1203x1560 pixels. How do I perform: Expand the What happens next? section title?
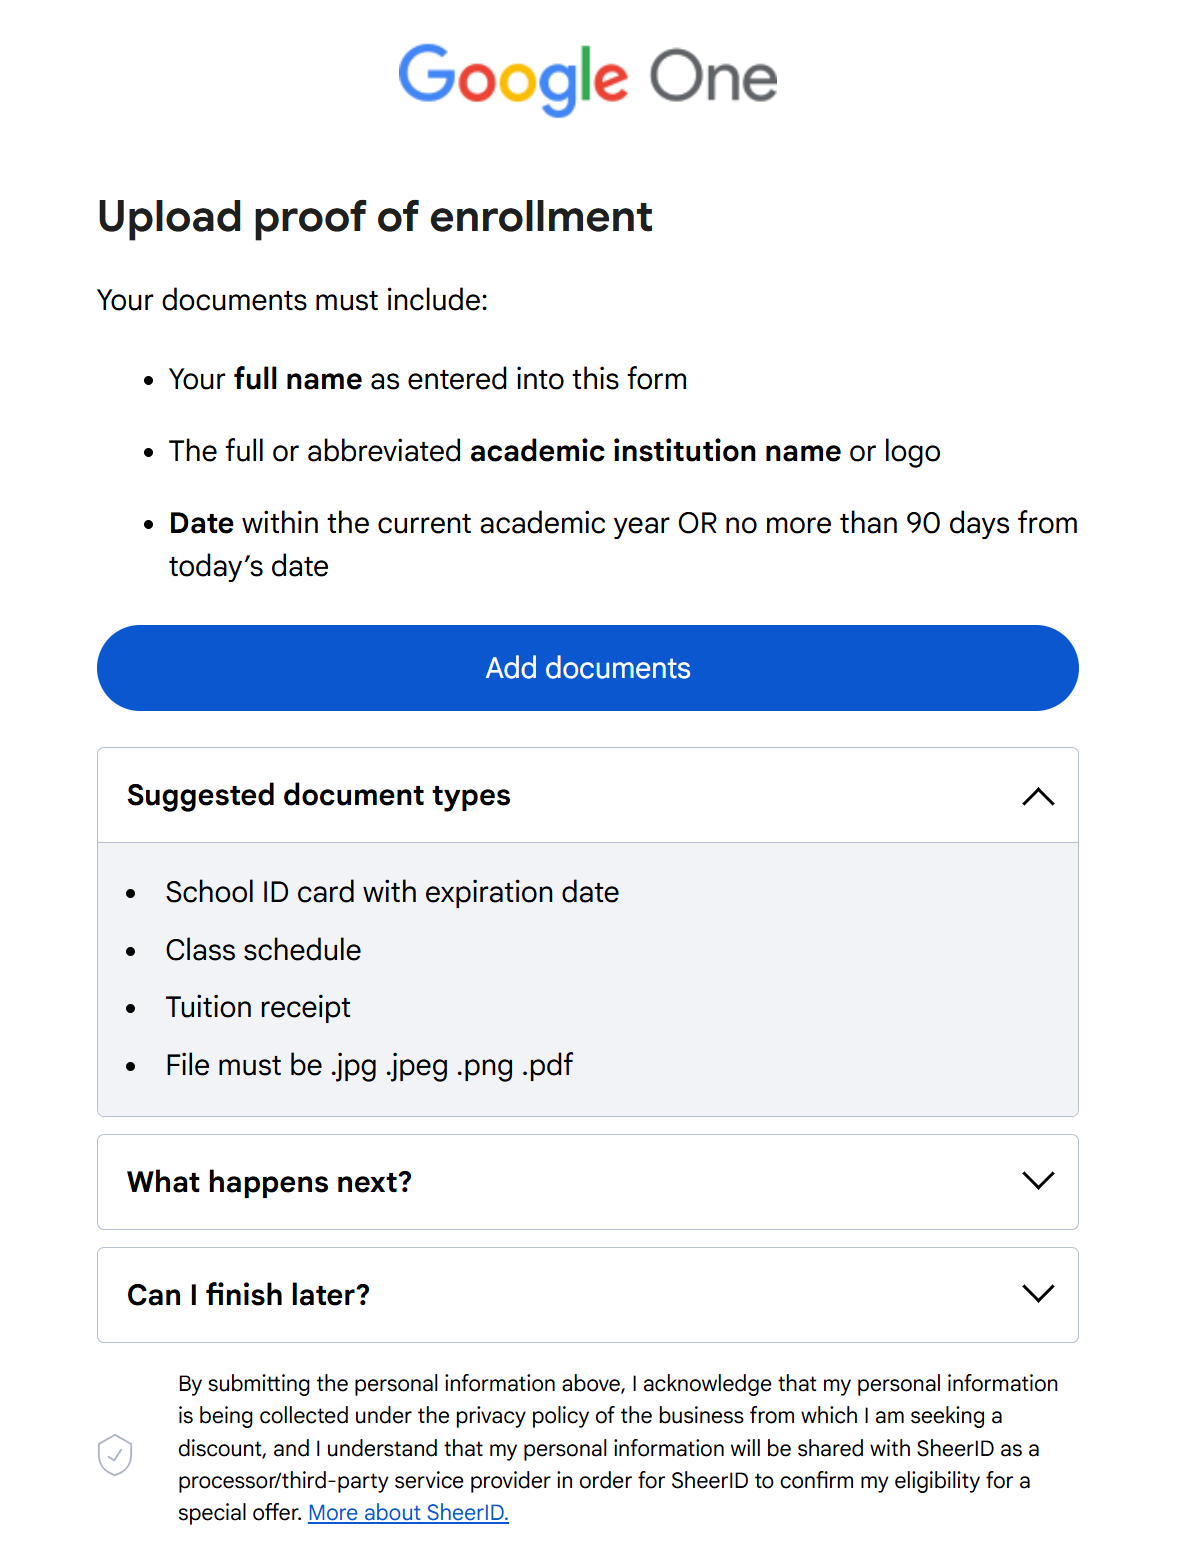point(269,1182)
